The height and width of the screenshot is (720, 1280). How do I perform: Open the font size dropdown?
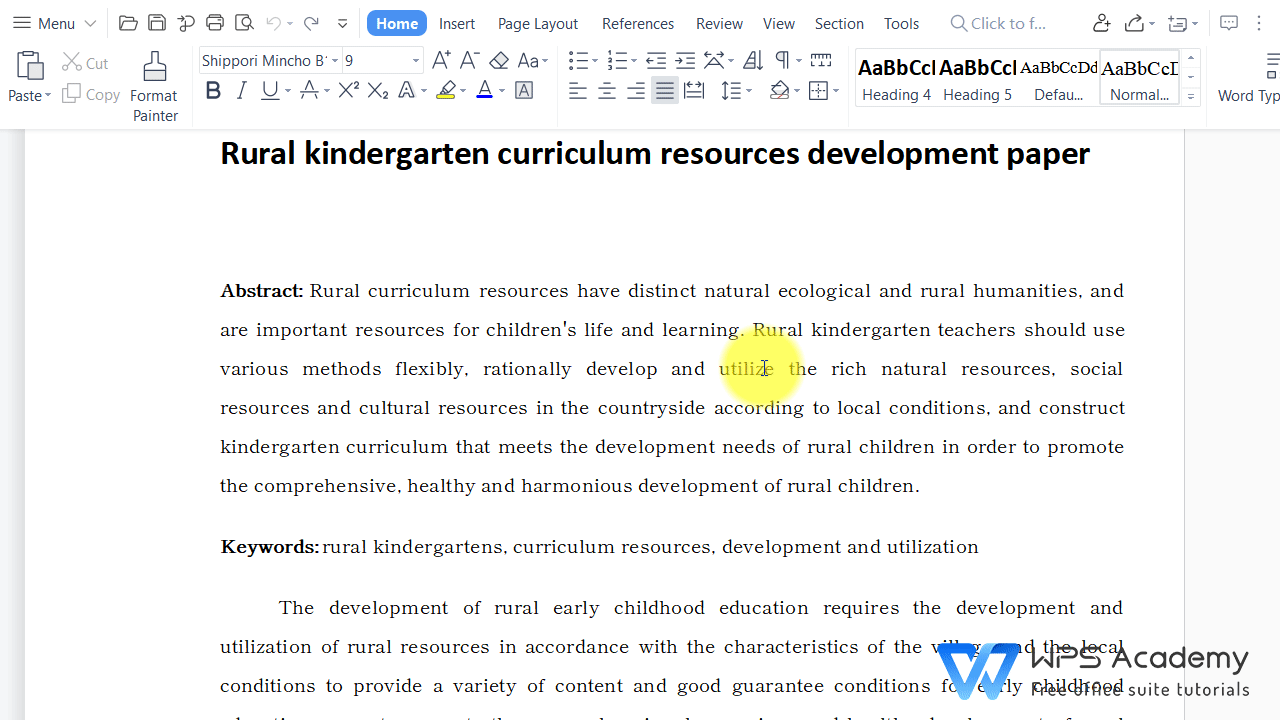pos(415,60)
